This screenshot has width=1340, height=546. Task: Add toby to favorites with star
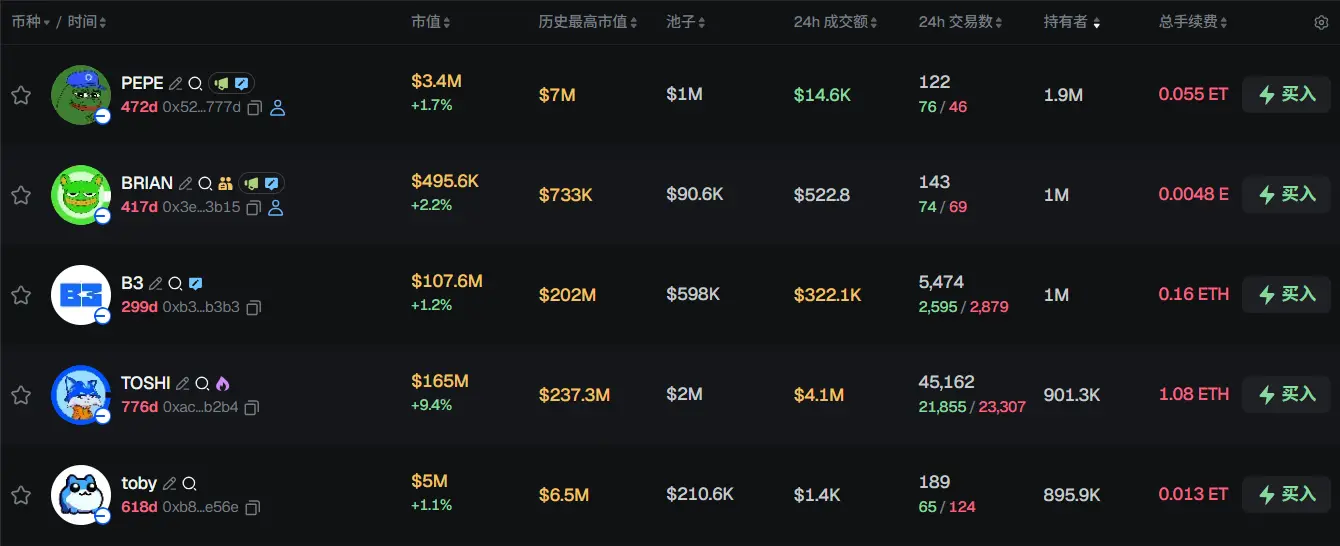(x=20, y=495)
